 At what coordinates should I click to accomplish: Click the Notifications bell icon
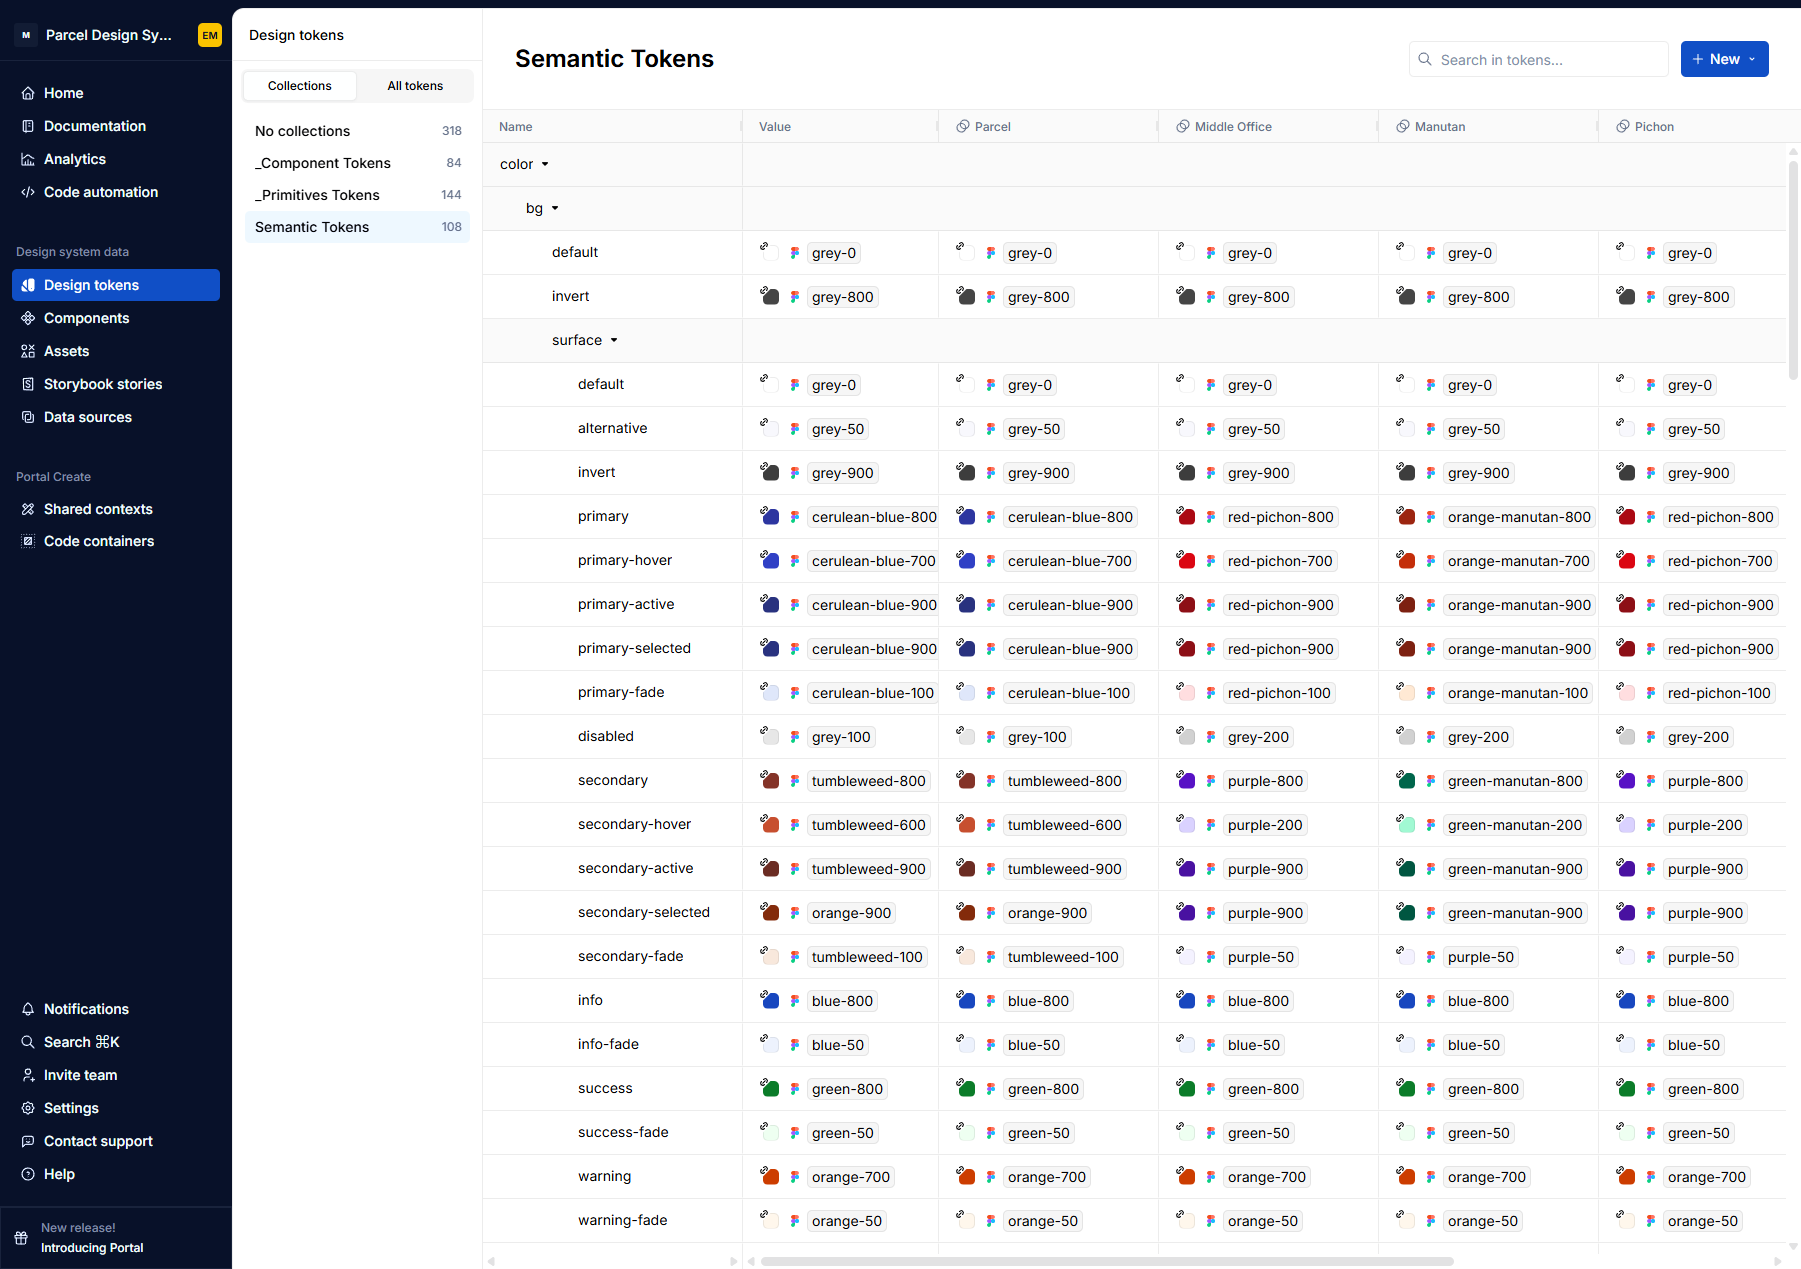tap(28, 1009)
